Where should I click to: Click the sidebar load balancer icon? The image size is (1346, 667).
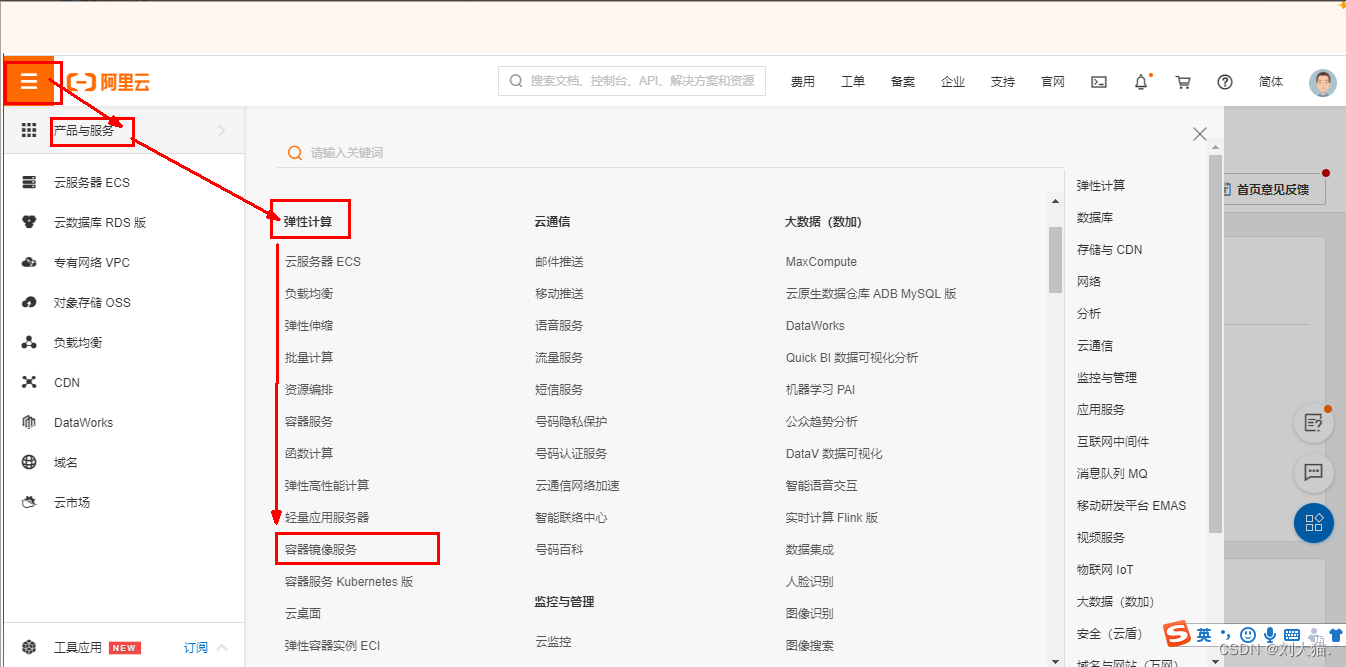point(29,342)
